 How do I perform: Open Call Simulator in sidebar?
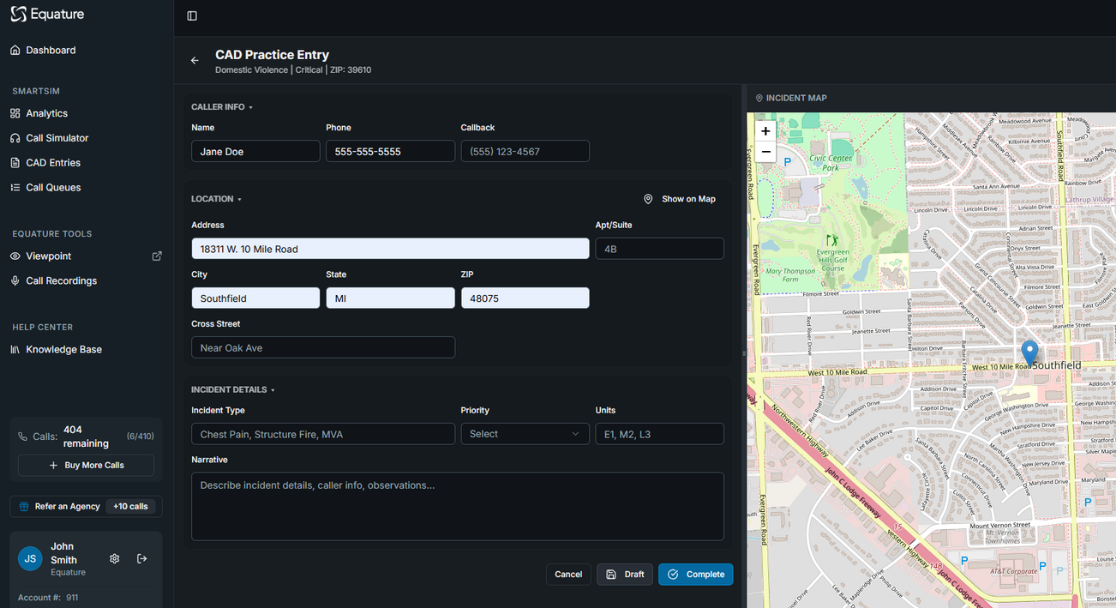click(57, 138)
